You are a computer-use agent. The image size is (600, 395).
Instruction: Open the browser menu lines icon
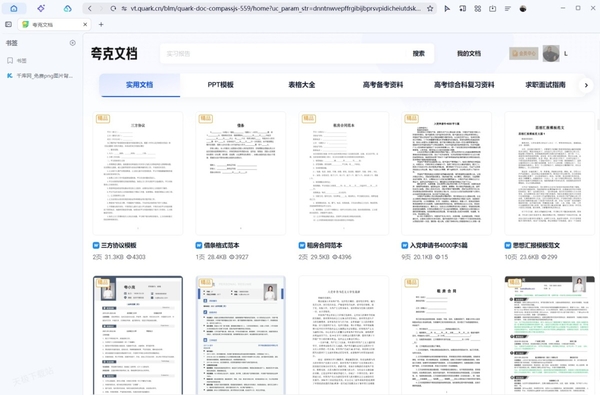(x=507, y=8)
